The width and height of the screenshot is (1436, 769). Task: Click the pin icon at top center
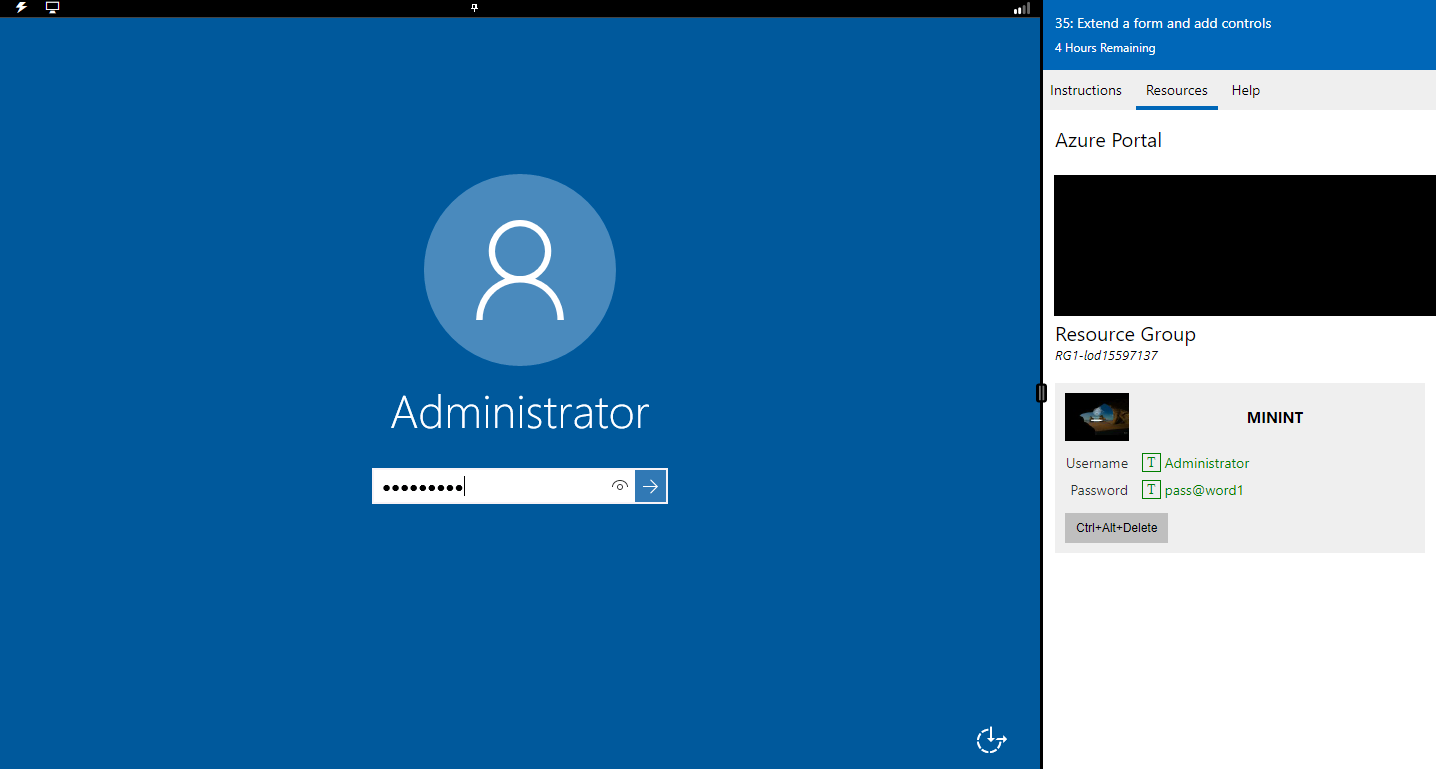(x=475, y=8)
